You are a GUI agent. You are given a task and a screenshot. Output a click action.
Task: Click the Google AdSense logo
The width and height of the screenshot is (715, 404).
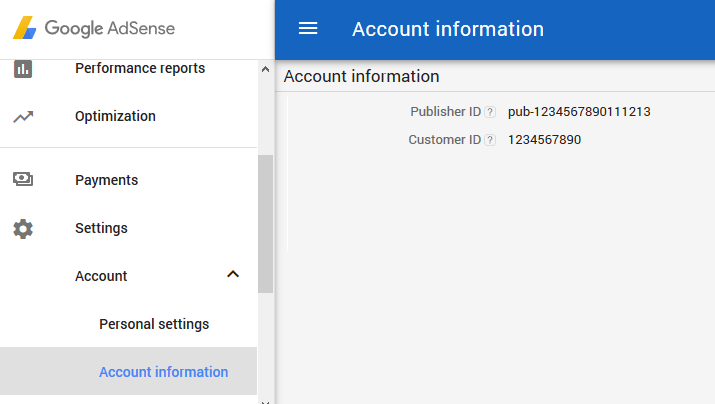pyautogui.click(x=94, y=28)
